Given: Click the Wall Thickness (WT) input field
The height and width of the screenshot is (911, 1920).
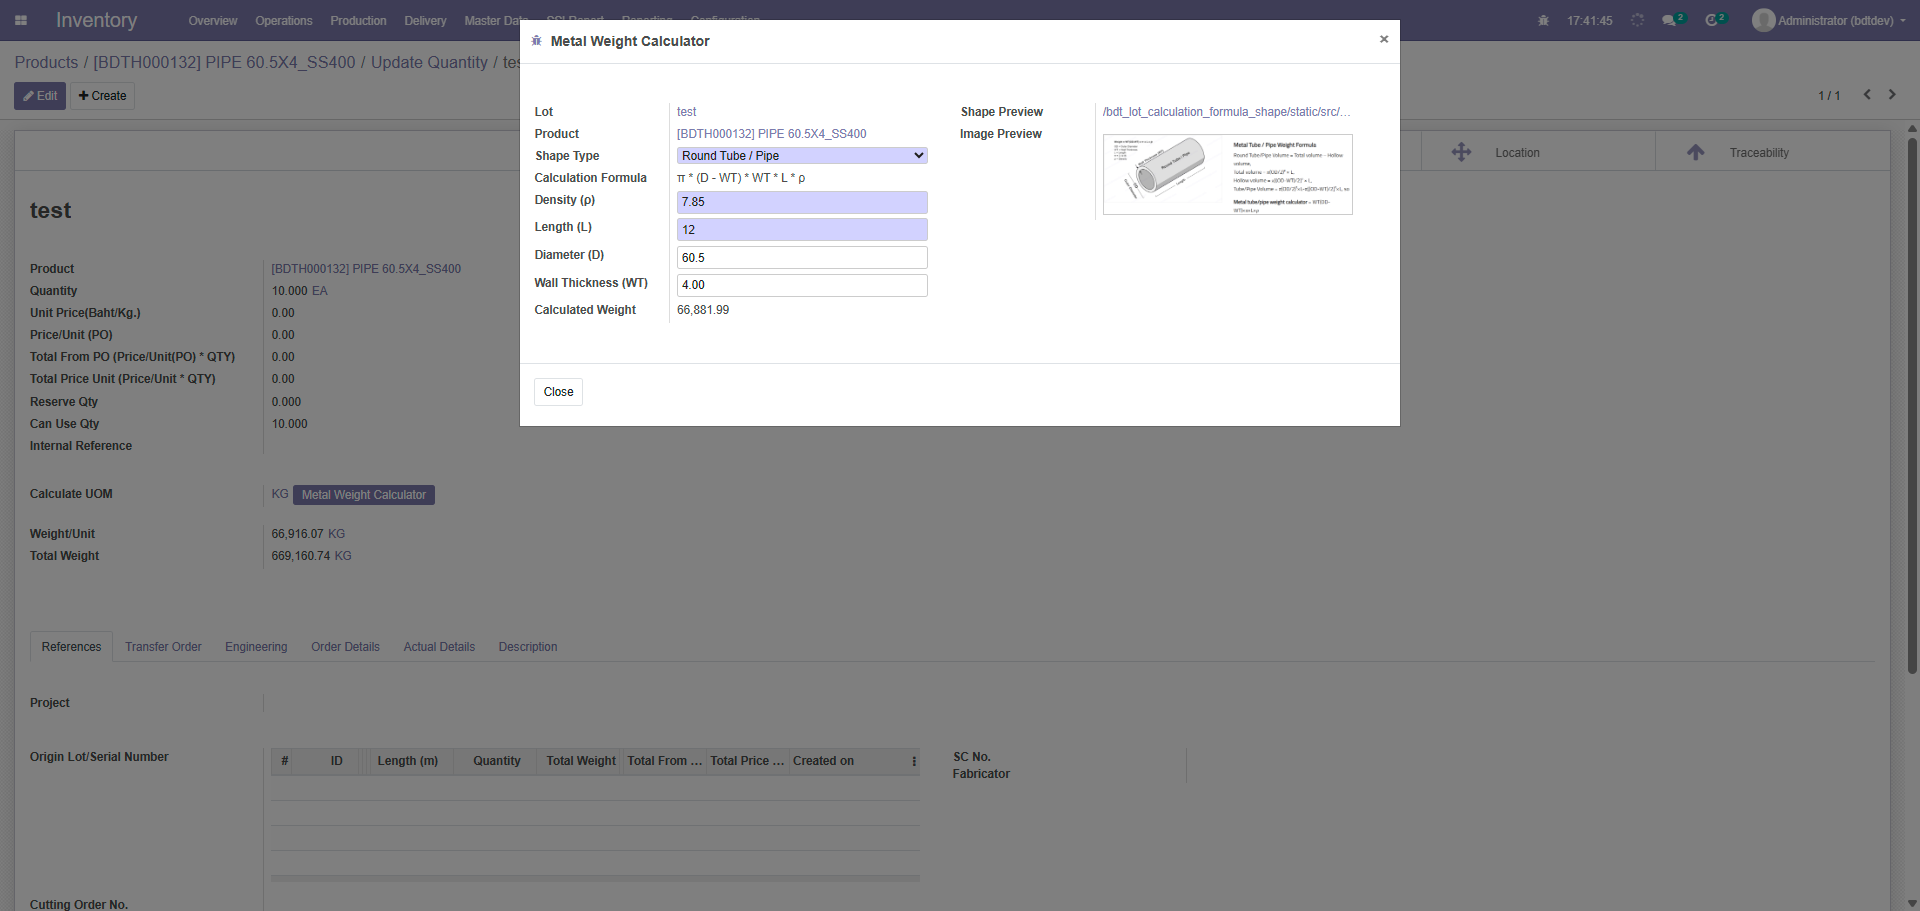Looking at the screenshot, I should (802, 285).
